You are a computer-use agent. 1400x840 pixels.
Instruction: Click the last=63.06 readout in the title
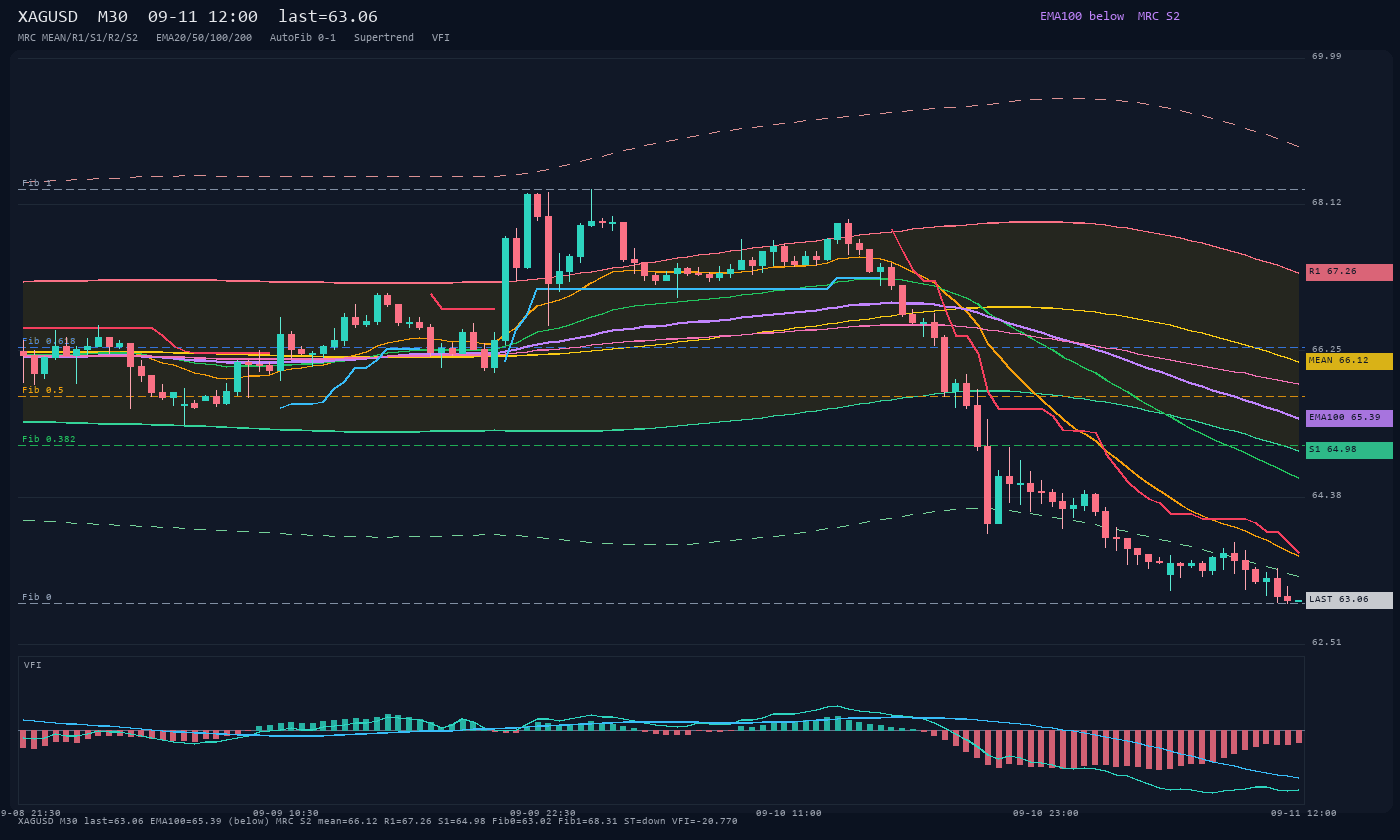[x=328, y=16]
